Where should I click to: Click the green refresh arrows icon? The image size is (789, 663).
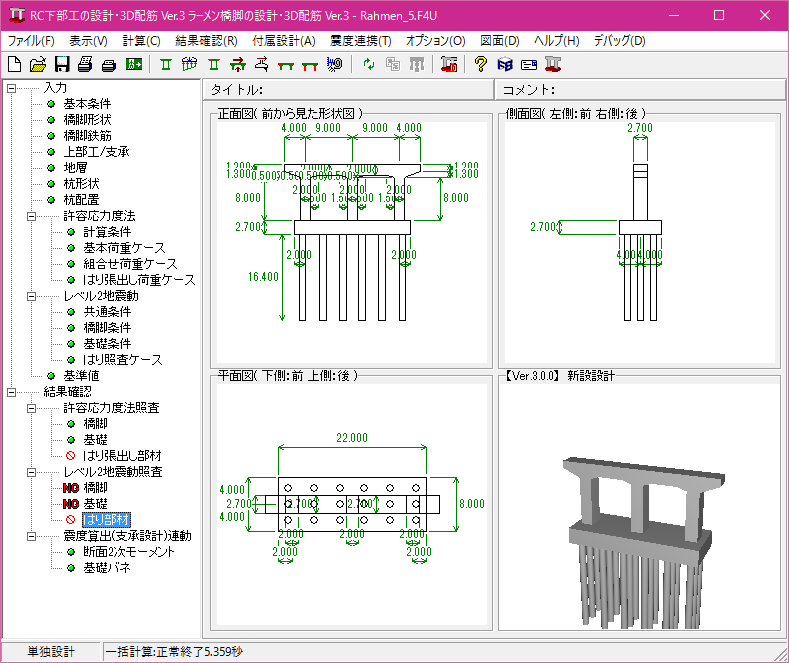click(x=369, y=65)
